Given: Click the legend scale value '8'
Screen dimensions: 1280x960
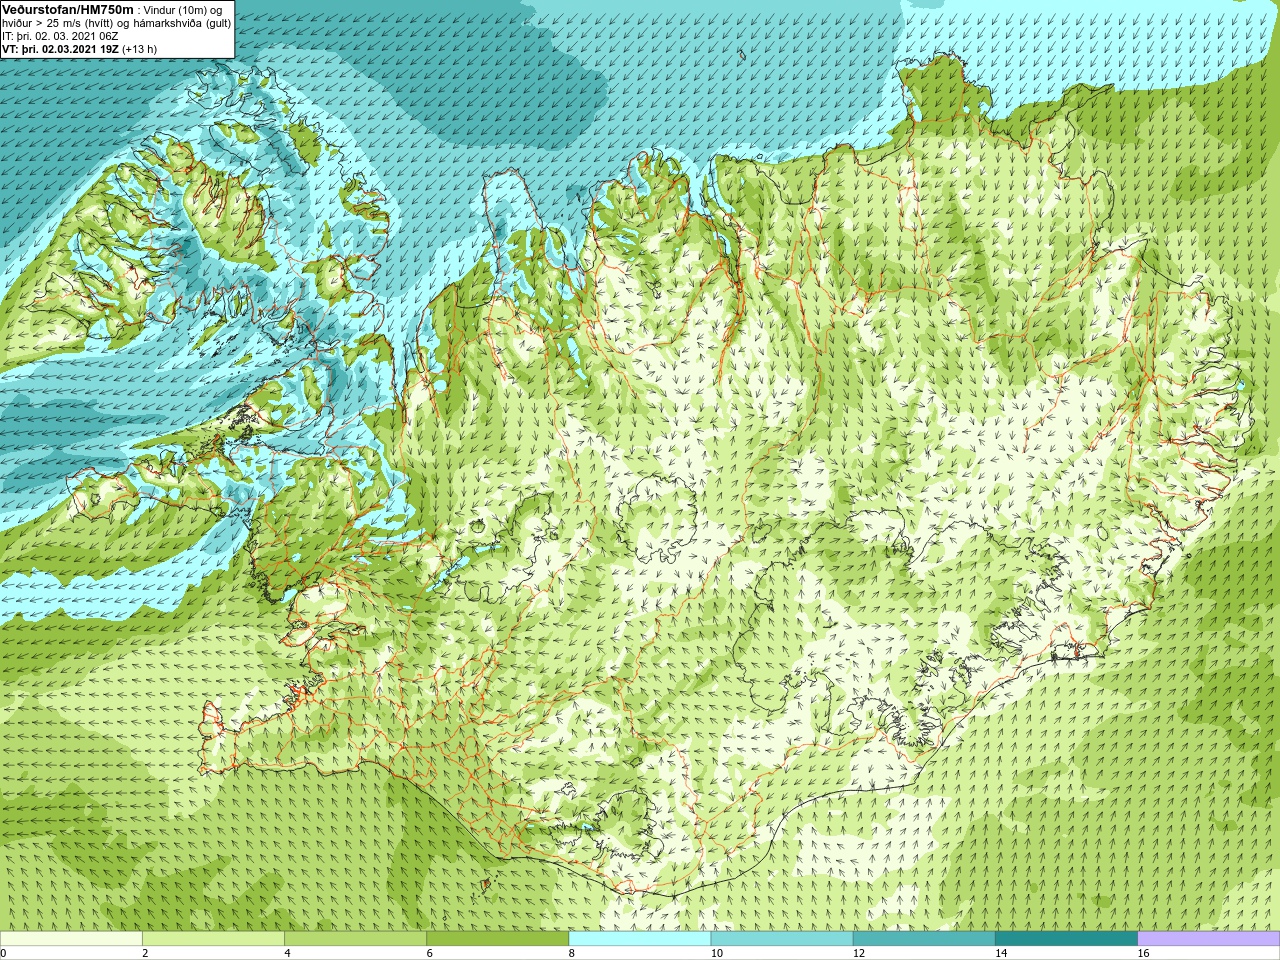Looking at the screenshot, I should (x=571, y=954).
